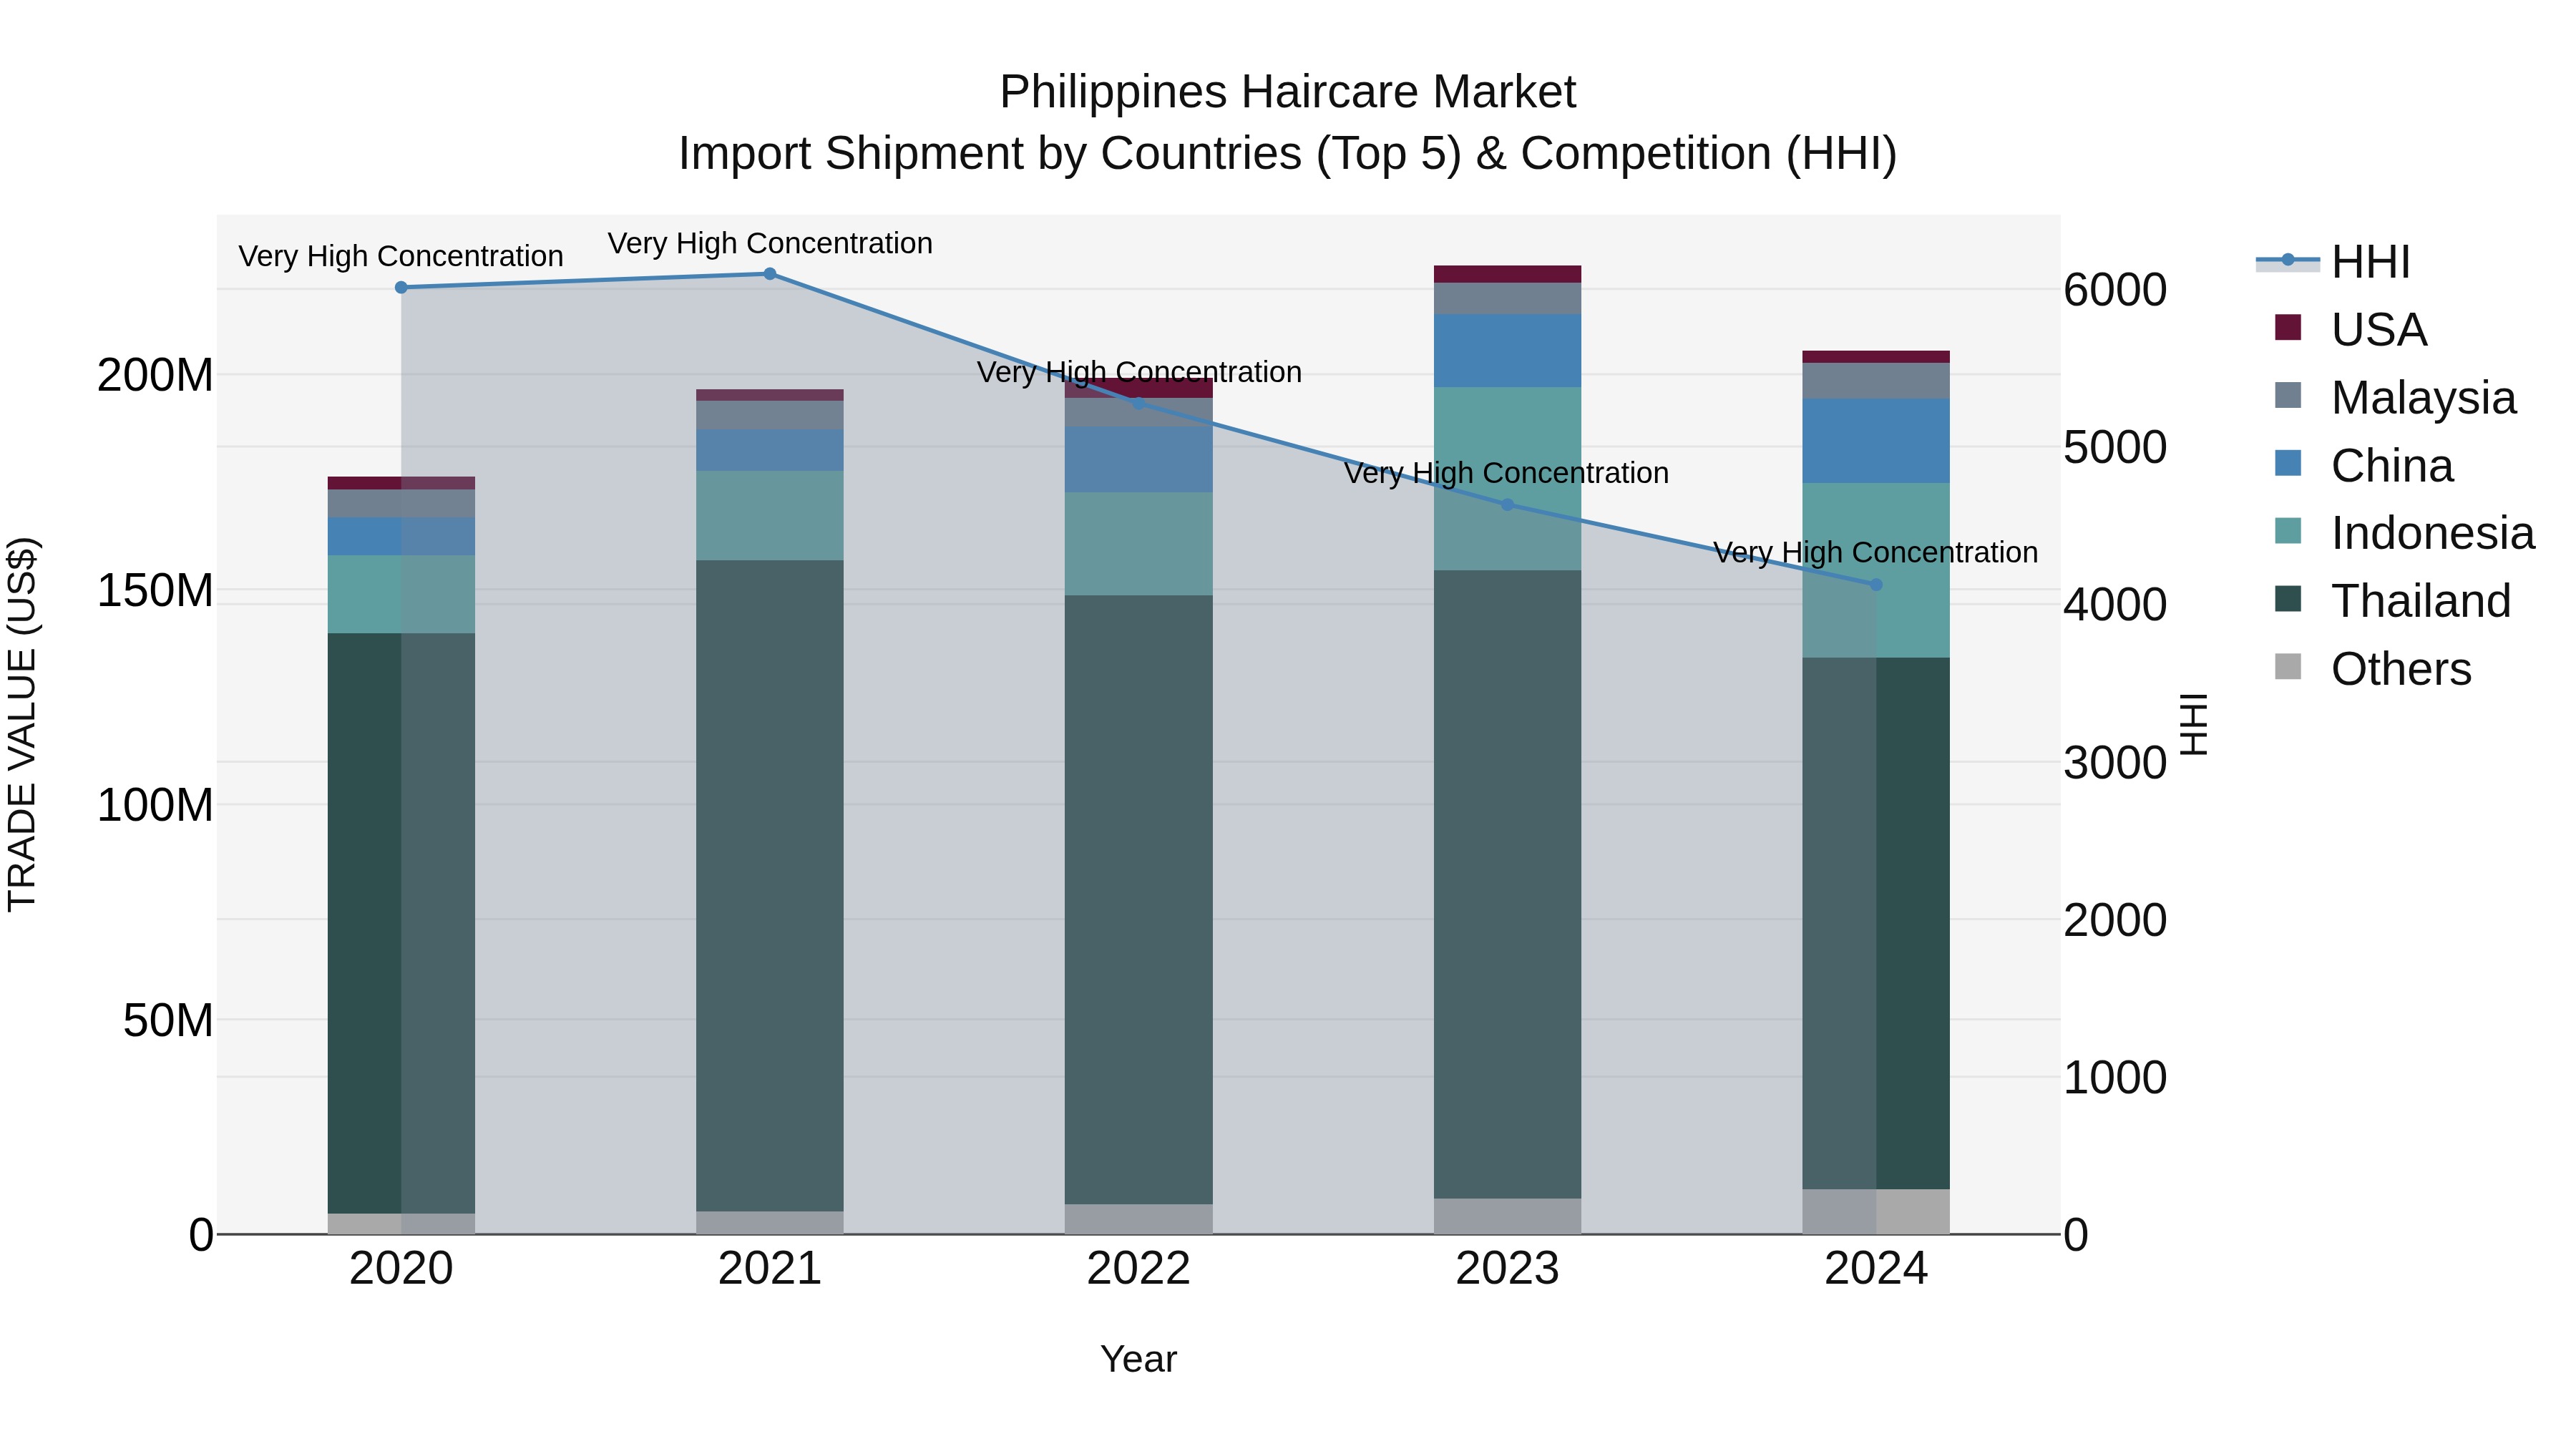Click the Malaysia segment of the 2024 bar

click(x=1876, y=381)
